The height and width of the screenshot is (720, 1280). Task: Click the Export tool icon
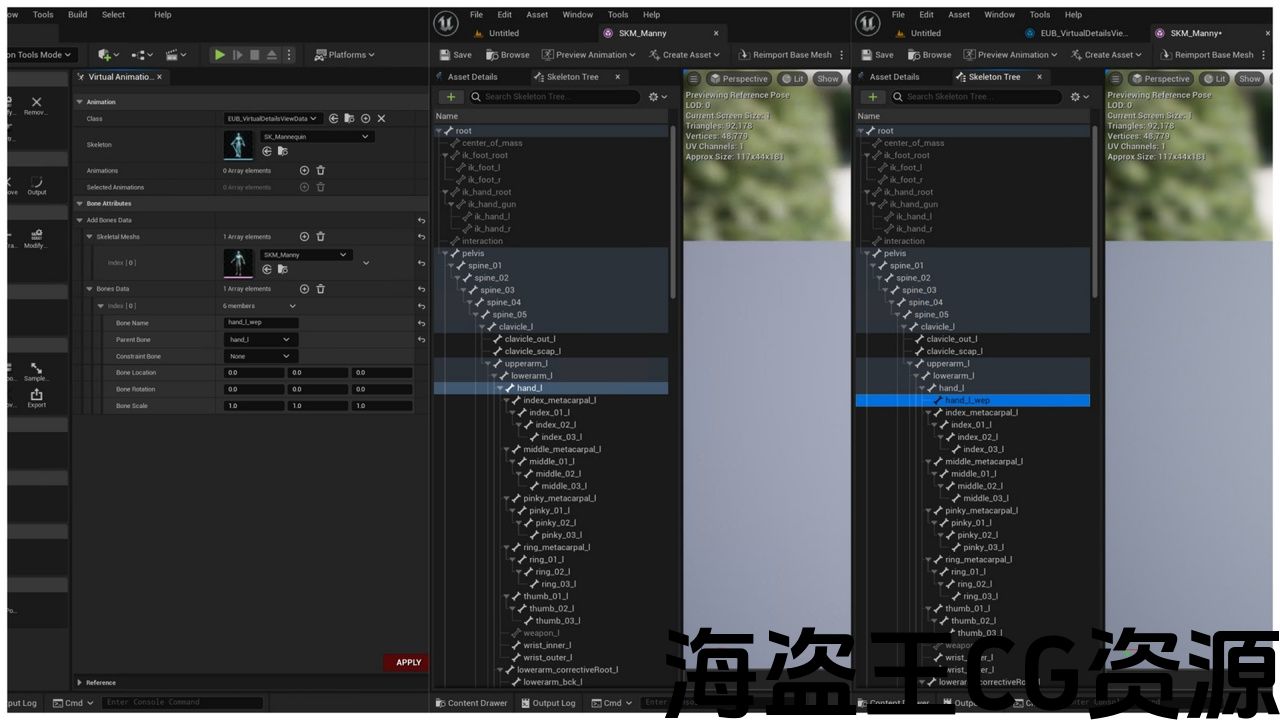click(x=36, y=397)
